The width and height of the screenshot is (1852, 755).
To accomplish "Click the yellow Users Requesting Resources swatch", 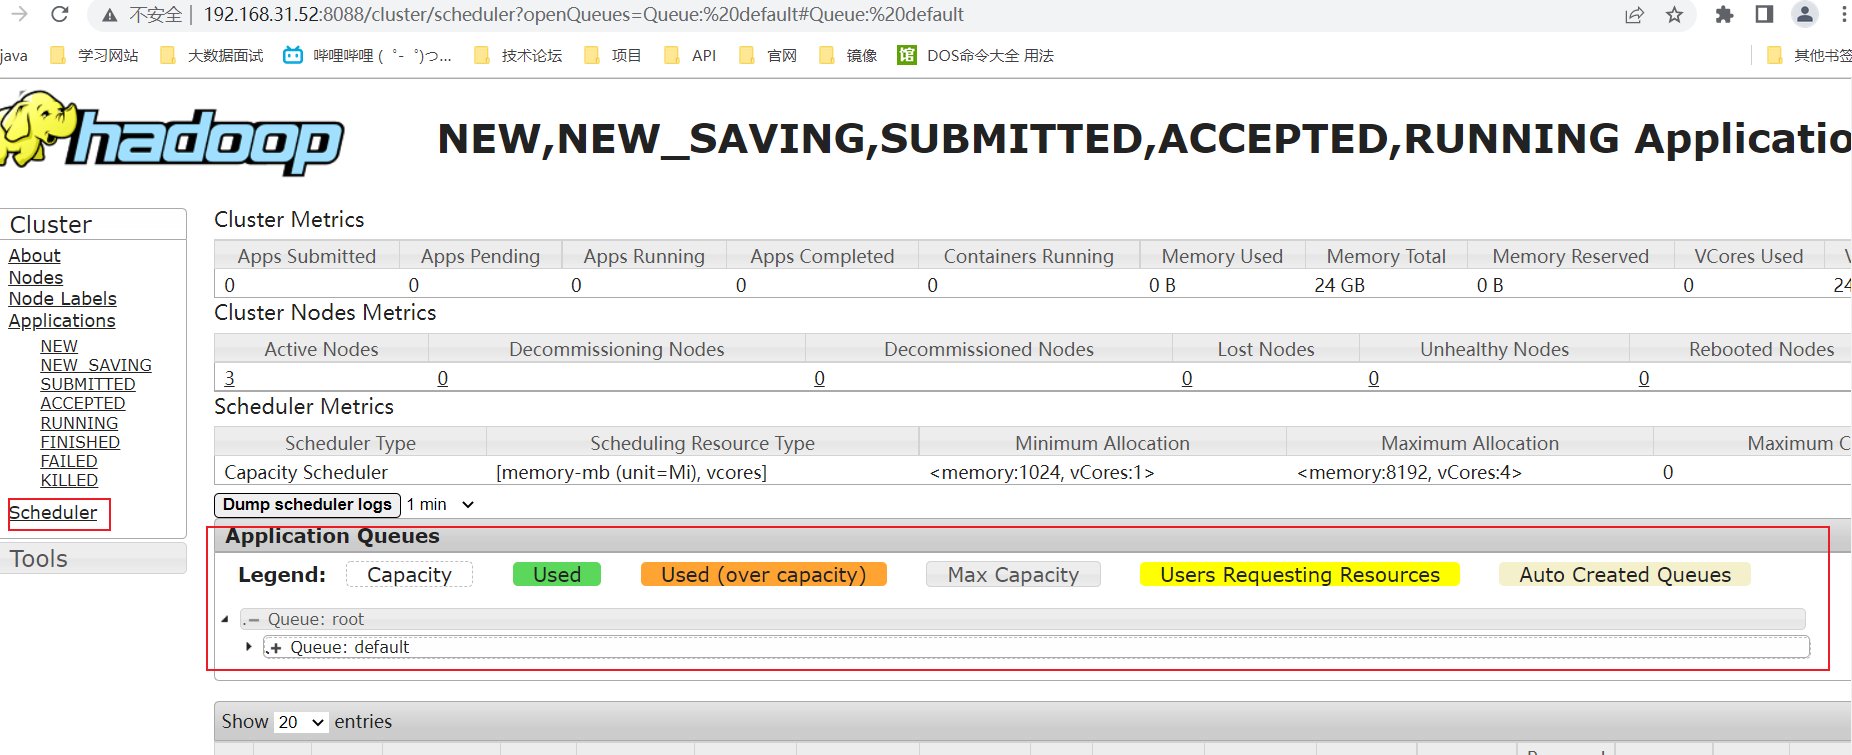I will click(1300, 575).
